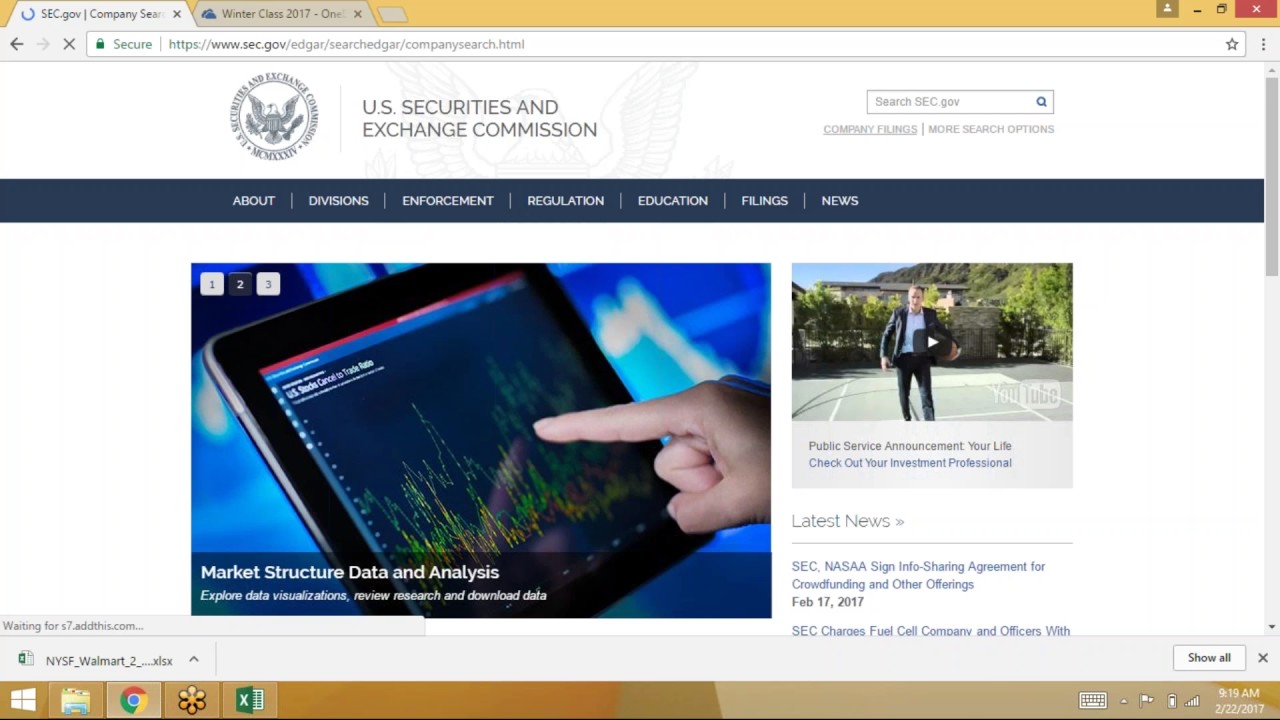The width and height of the screenshot is (1280, 720).
Task: Open Excel from the taskbar
Action: coord(249,700)
